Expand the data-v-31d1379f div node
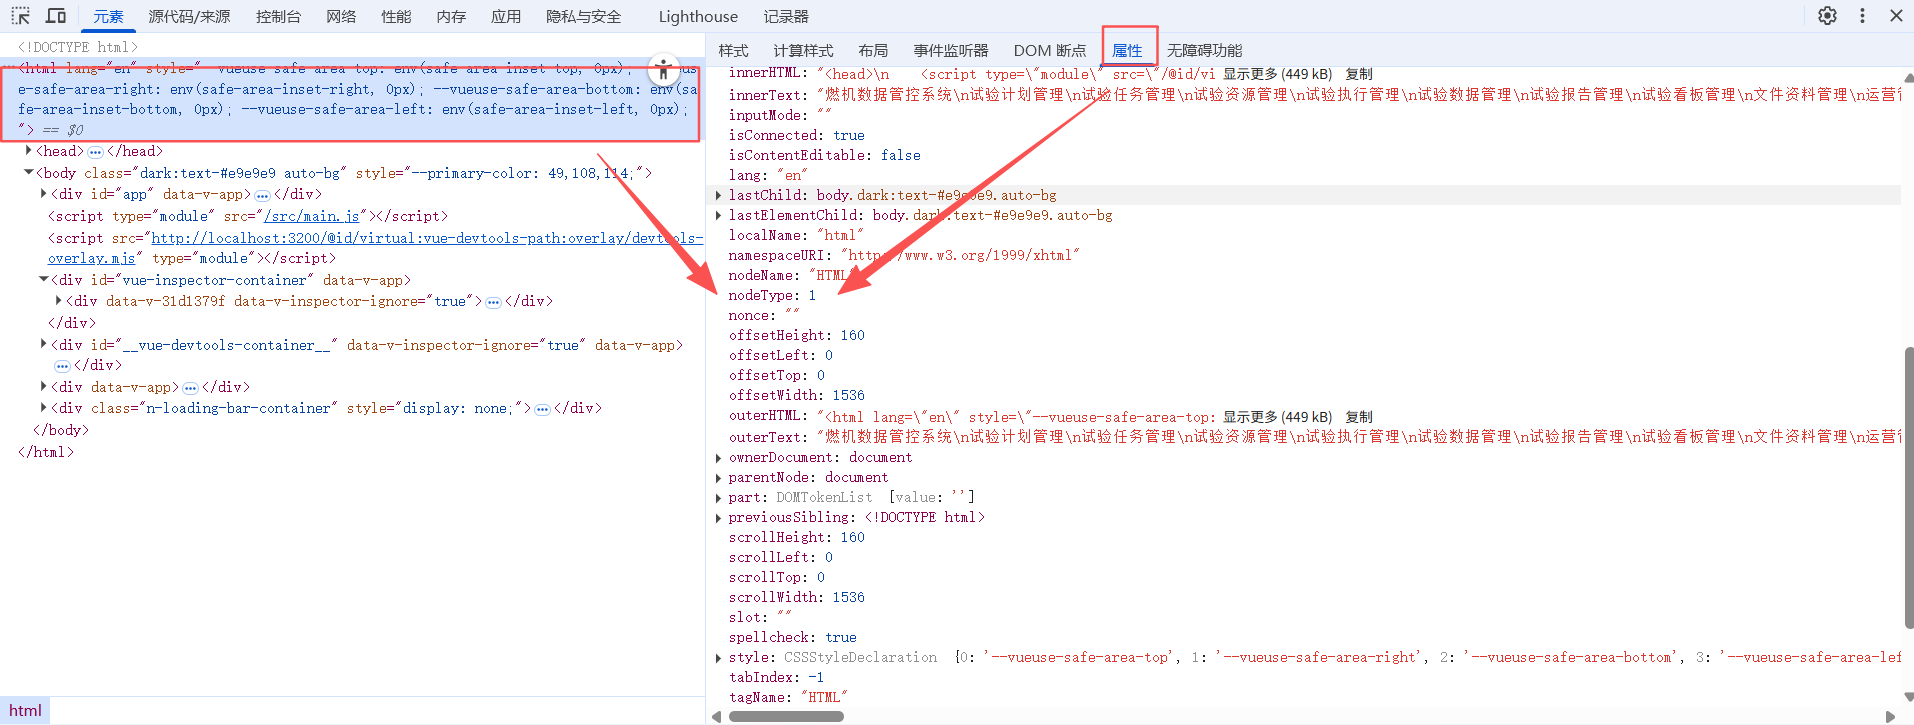This screenshot has width=1914, height=725. (x=58, y=301)
